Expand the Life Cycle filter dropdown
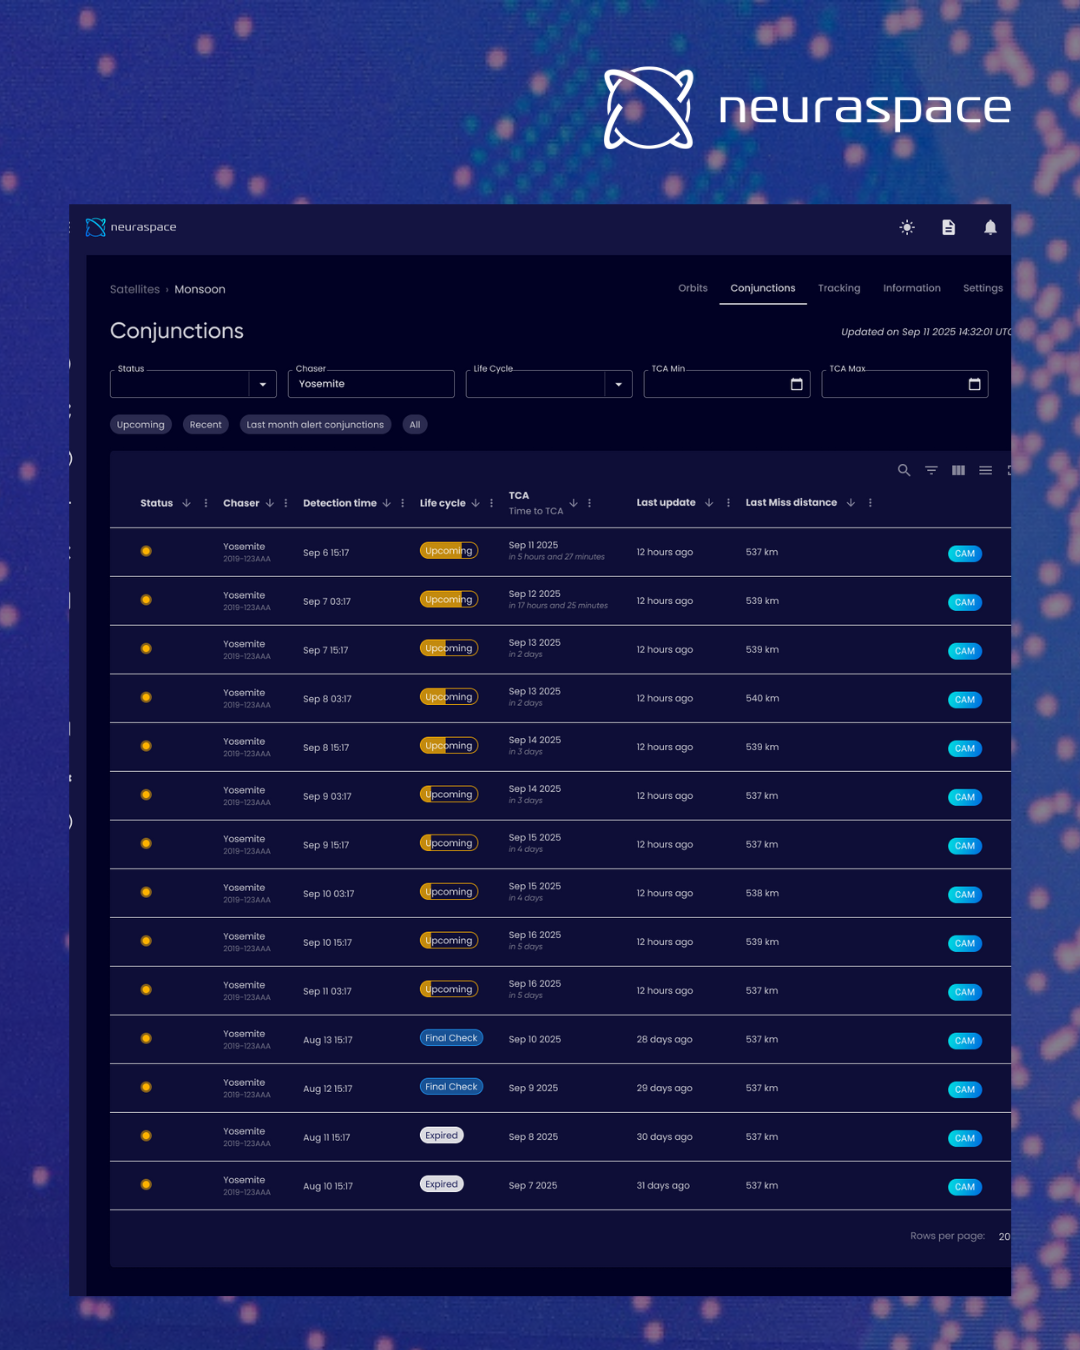 [x=618, y=384]
